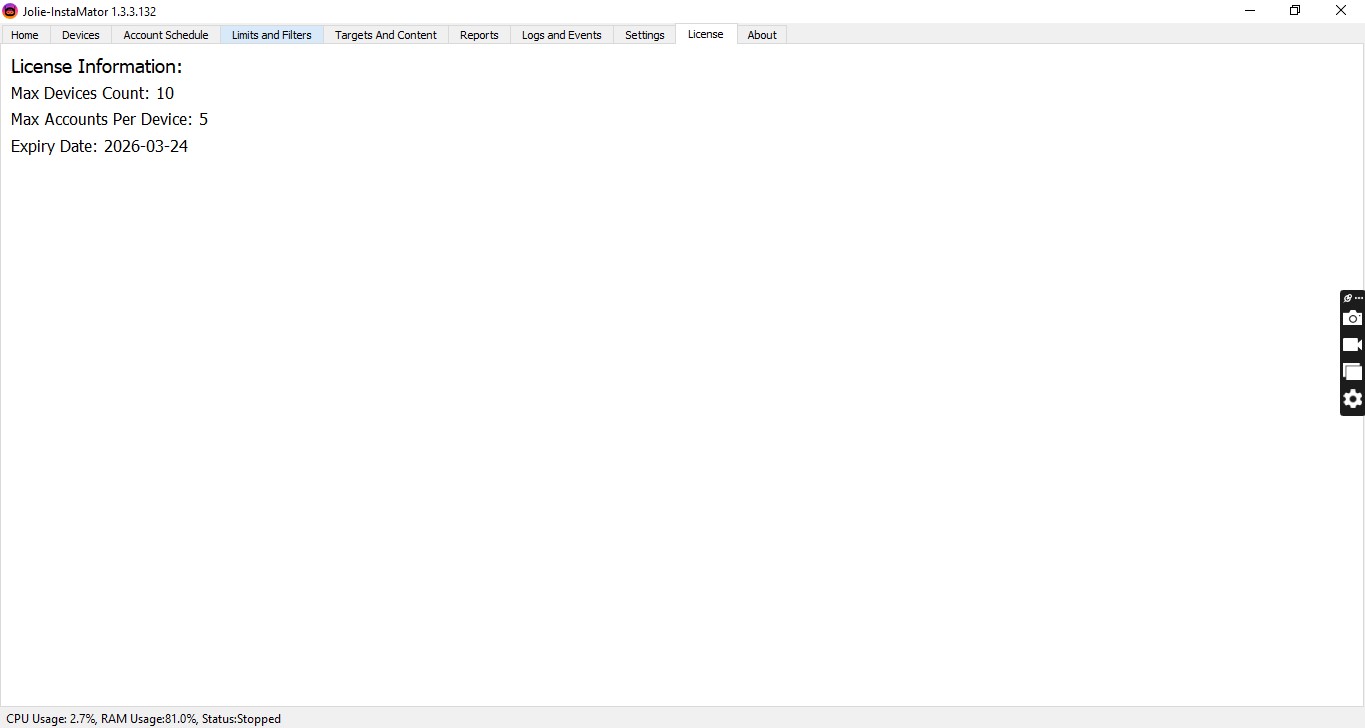
Task: Click the CPU and RAM usage status bar
Action: click(143, 718)
